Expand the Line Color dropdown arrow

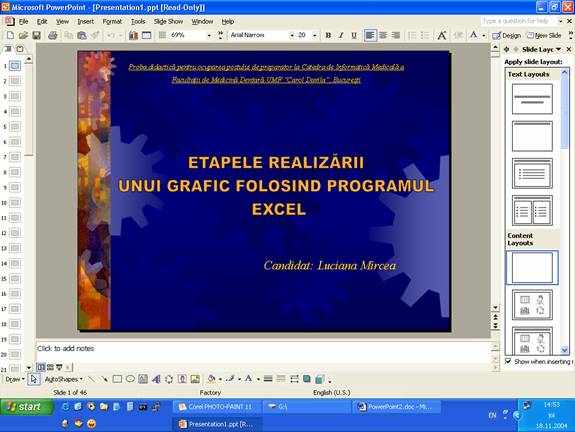click(239, 380)
